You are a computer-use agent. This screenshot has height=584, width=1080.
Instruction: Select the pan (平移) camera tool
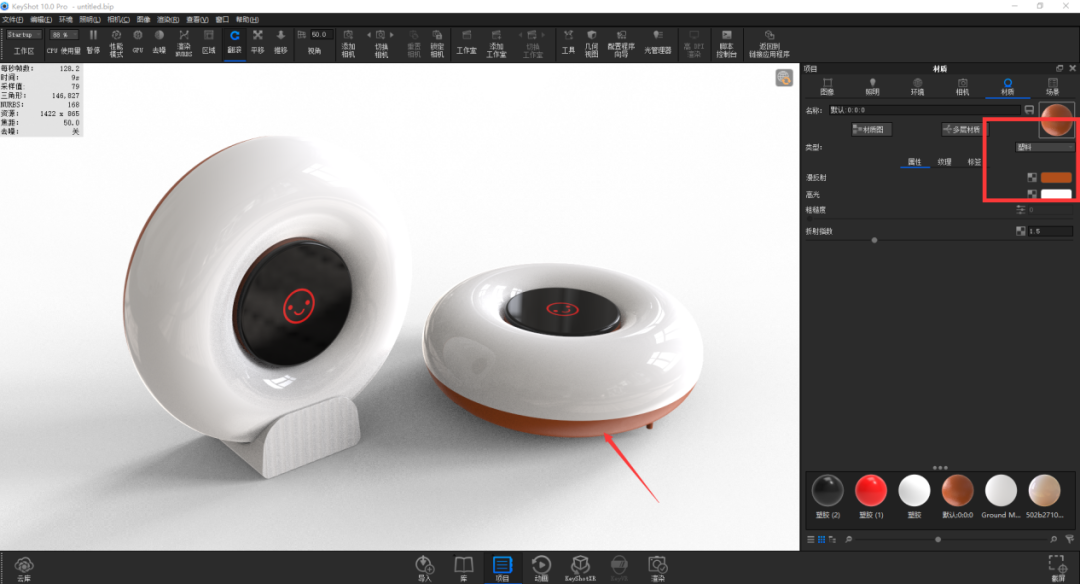258,41
